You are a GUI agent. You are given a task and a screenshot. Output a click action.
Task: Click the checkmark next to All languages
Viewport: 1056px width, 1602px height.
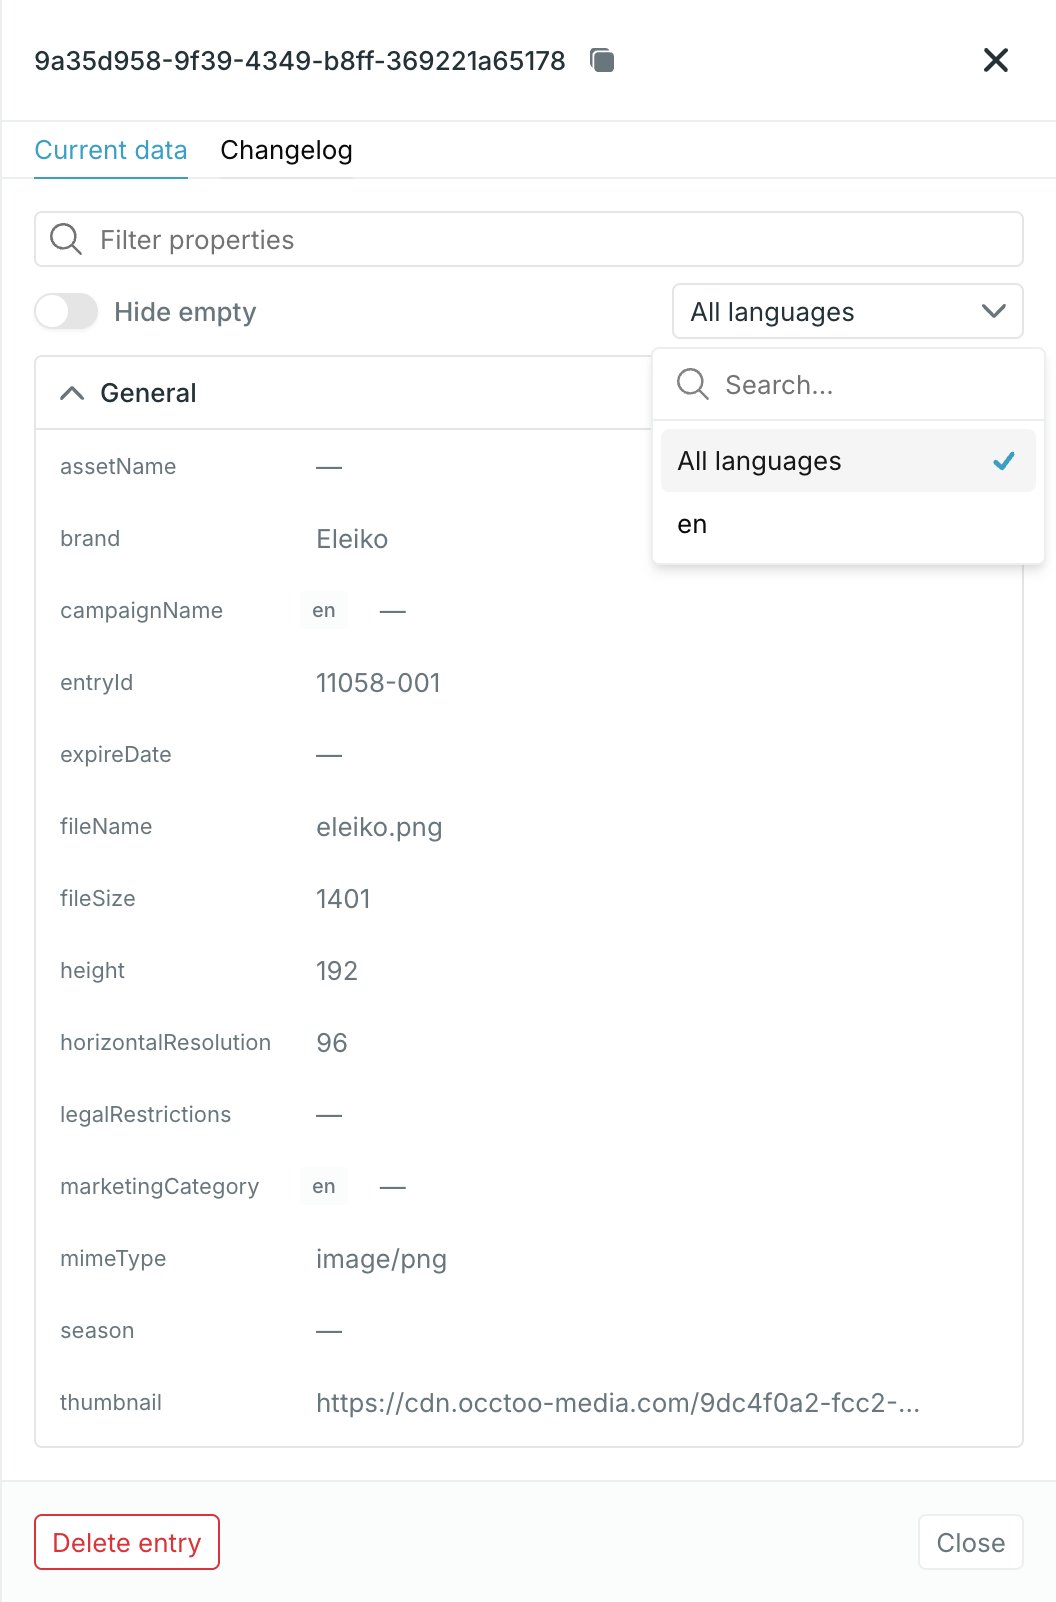pos(1003,461)
